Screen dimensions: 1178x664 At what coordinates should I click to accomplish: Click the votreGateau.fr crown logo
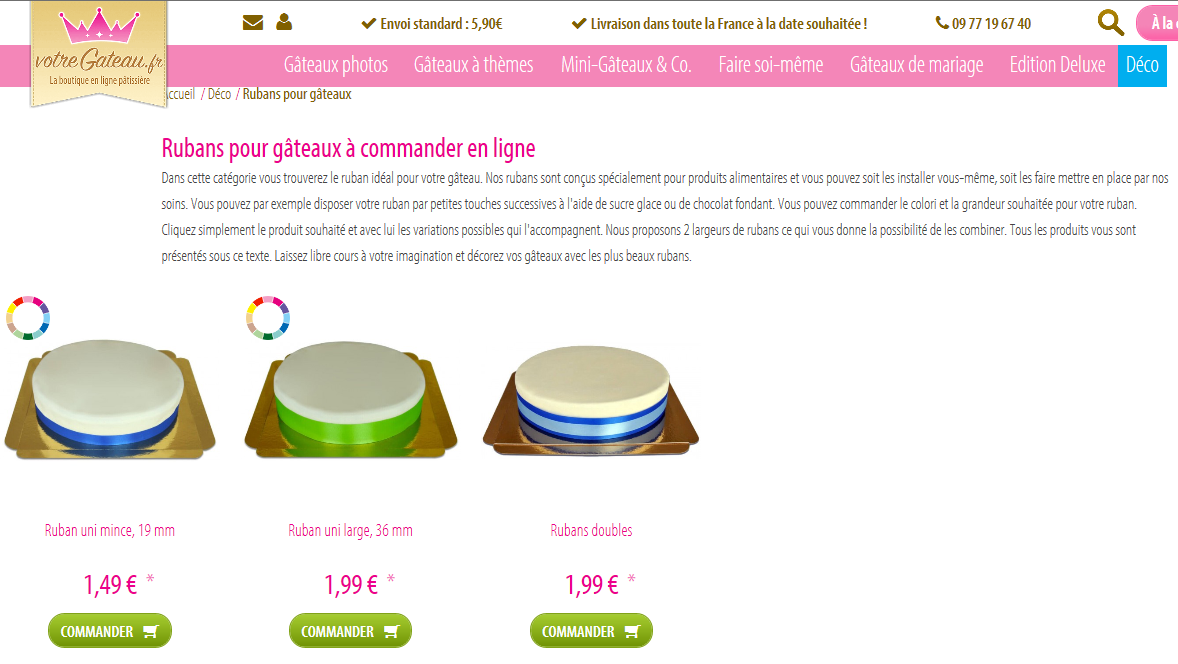[99, 53]
